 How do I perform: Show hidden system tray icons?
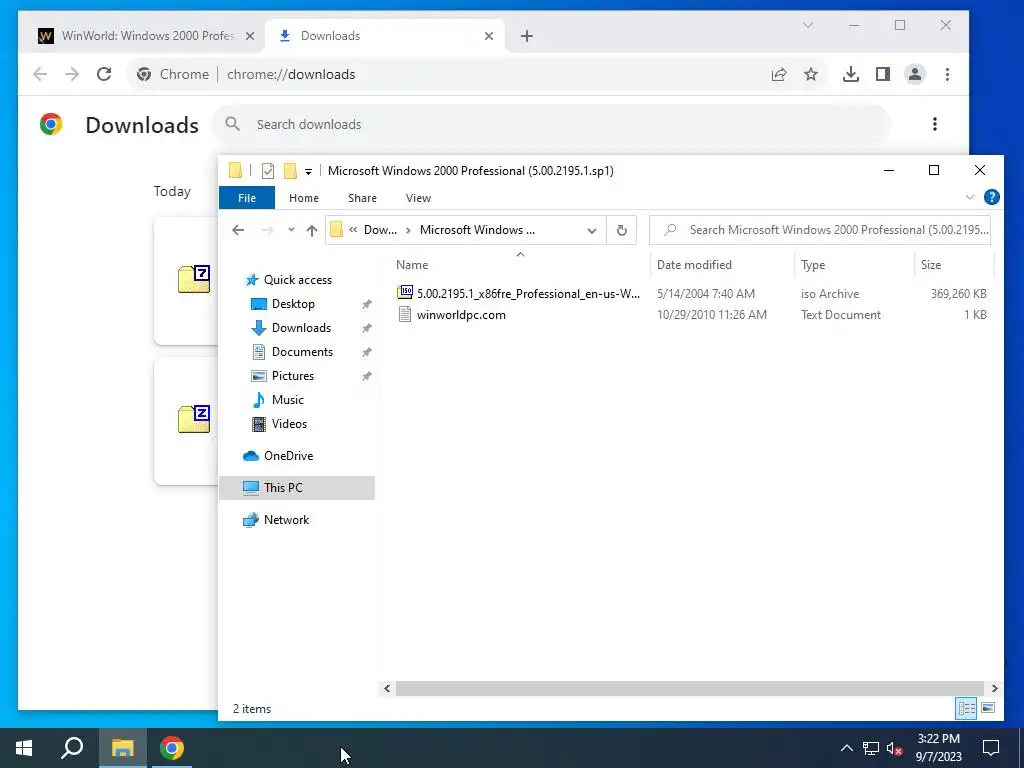click(846, 748)
